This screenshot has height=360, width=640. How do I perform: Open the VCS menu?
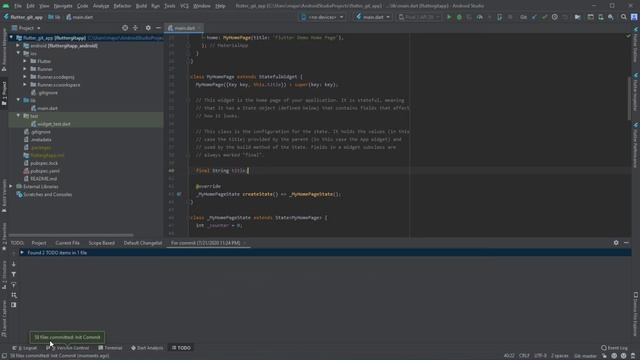click(x=184, y=6)
